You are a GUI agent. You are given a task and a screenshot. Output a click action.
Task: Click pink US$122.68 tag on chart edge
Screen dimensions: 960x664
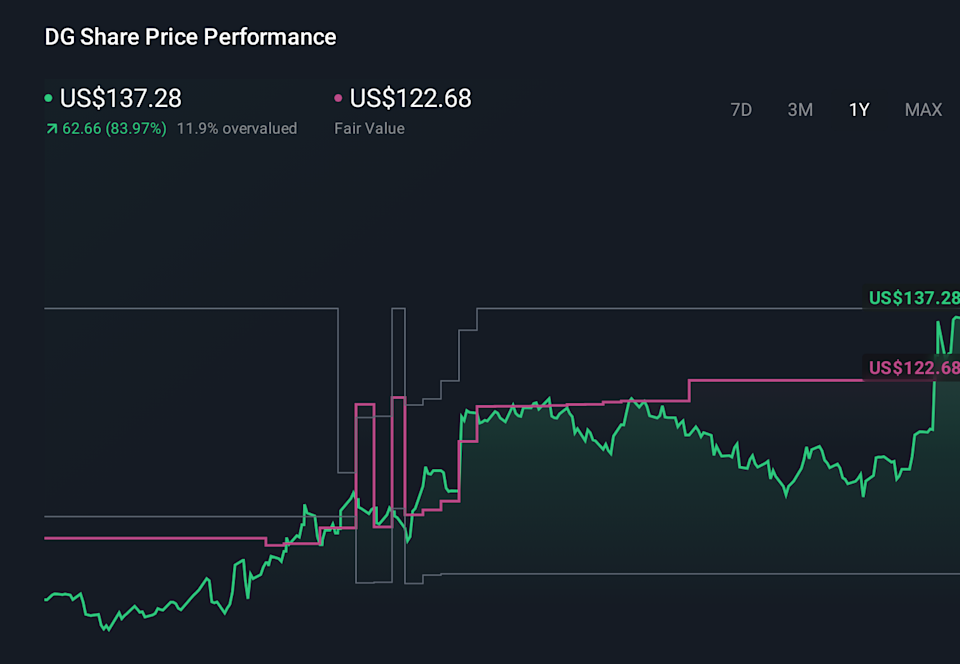coord(913,367)
